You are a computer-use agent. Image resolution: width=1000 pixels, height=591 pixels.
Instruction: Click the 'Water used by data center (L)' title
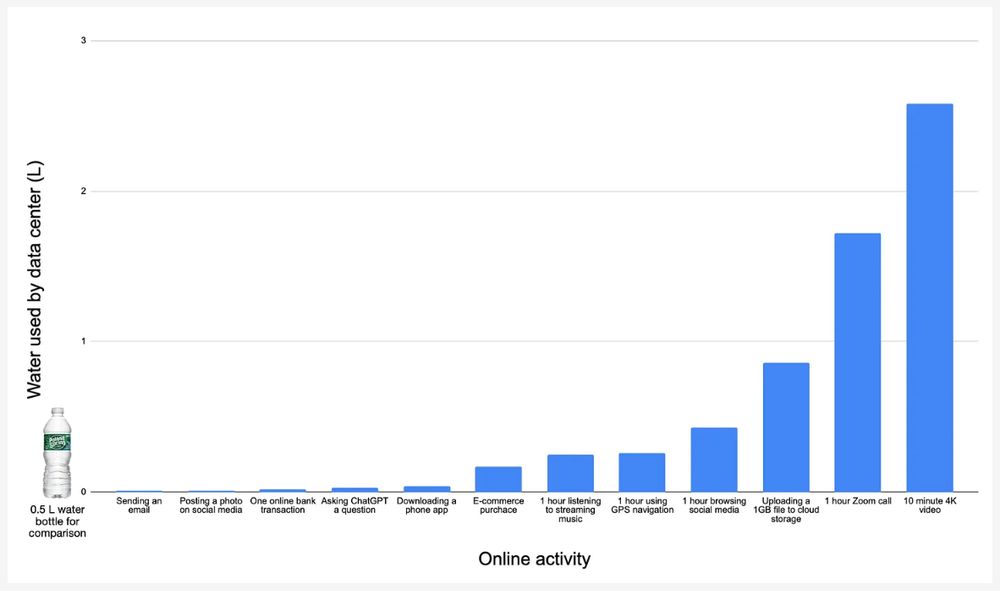(34, 280)
